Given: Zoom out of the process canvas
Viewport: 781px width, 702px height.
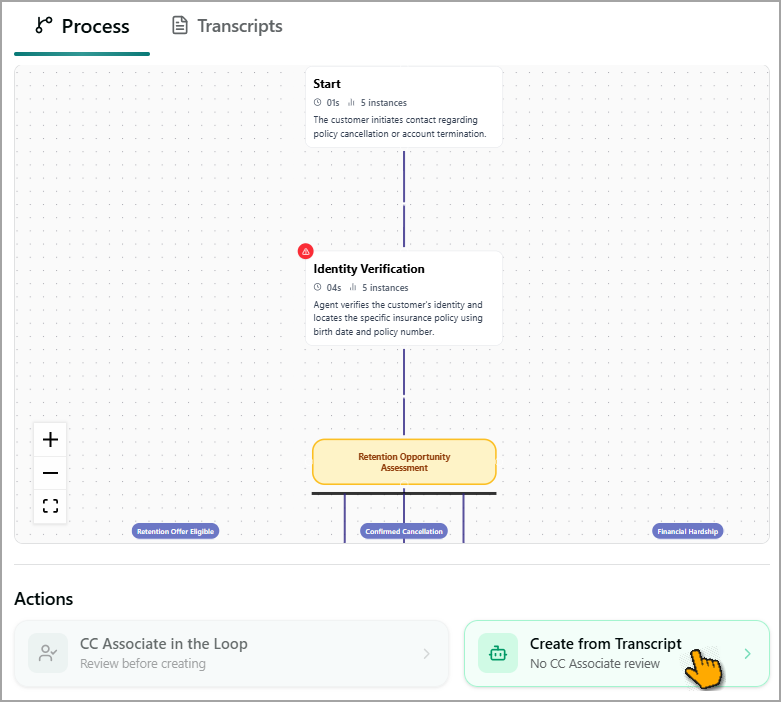Looking at the screenshot, I should tap(50, 473).
